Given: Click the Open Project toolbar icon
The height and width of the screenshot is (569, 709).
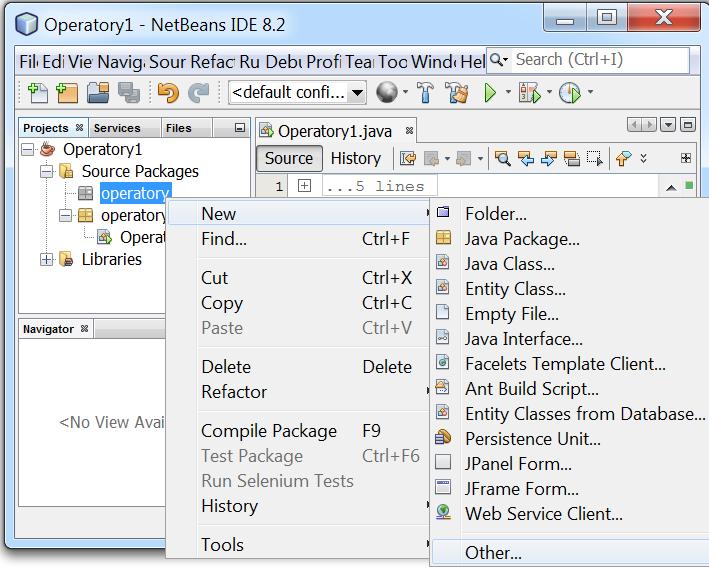Looking at the screenshot, I should pos(98,93).
